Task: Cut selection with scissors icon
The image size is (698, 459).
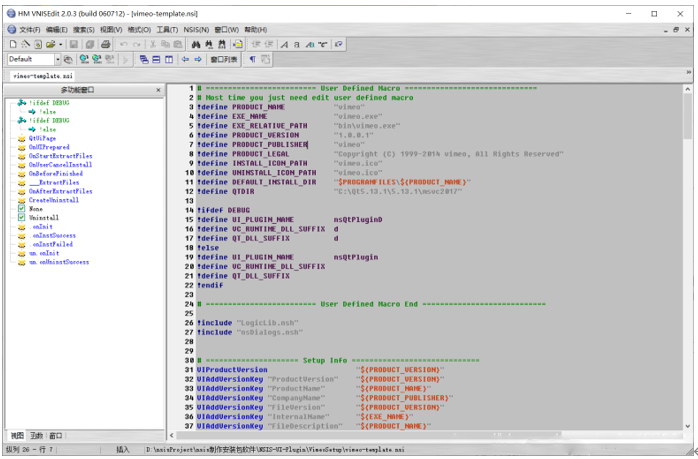Action: point(153,44)
